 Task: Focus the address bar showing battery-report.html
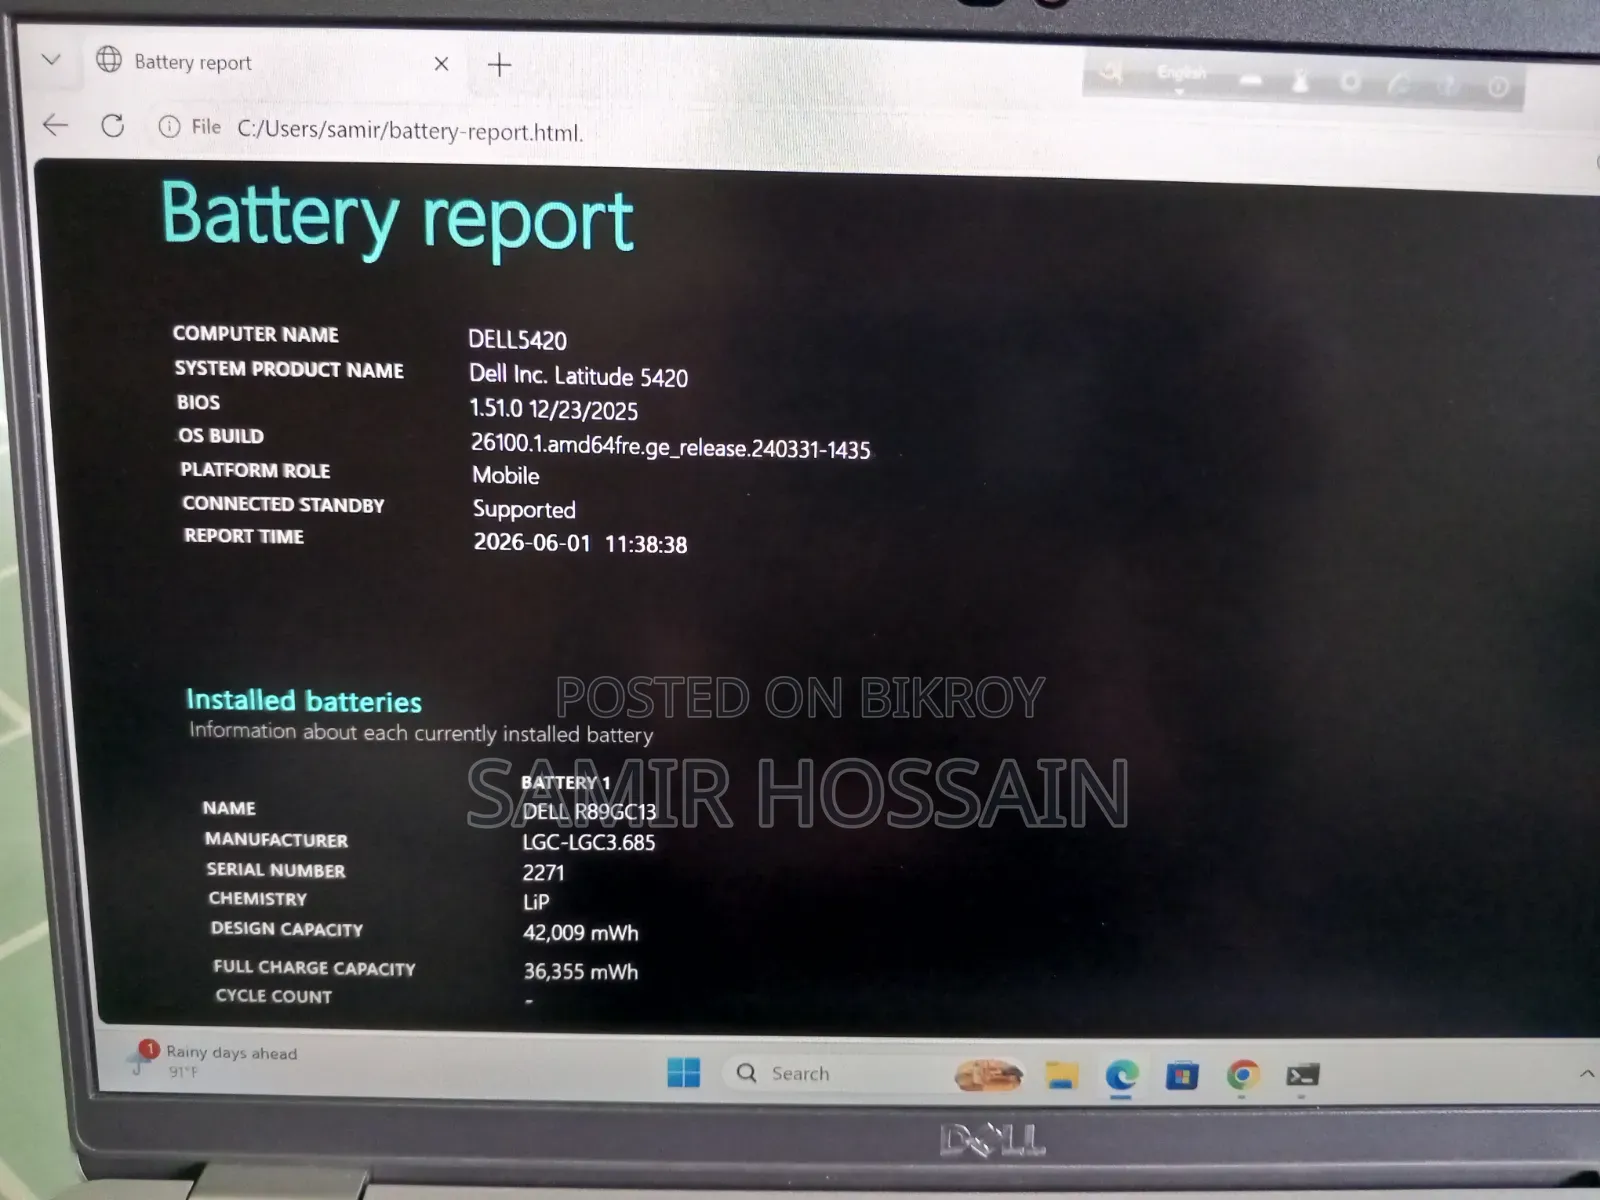tap(409, 131)
